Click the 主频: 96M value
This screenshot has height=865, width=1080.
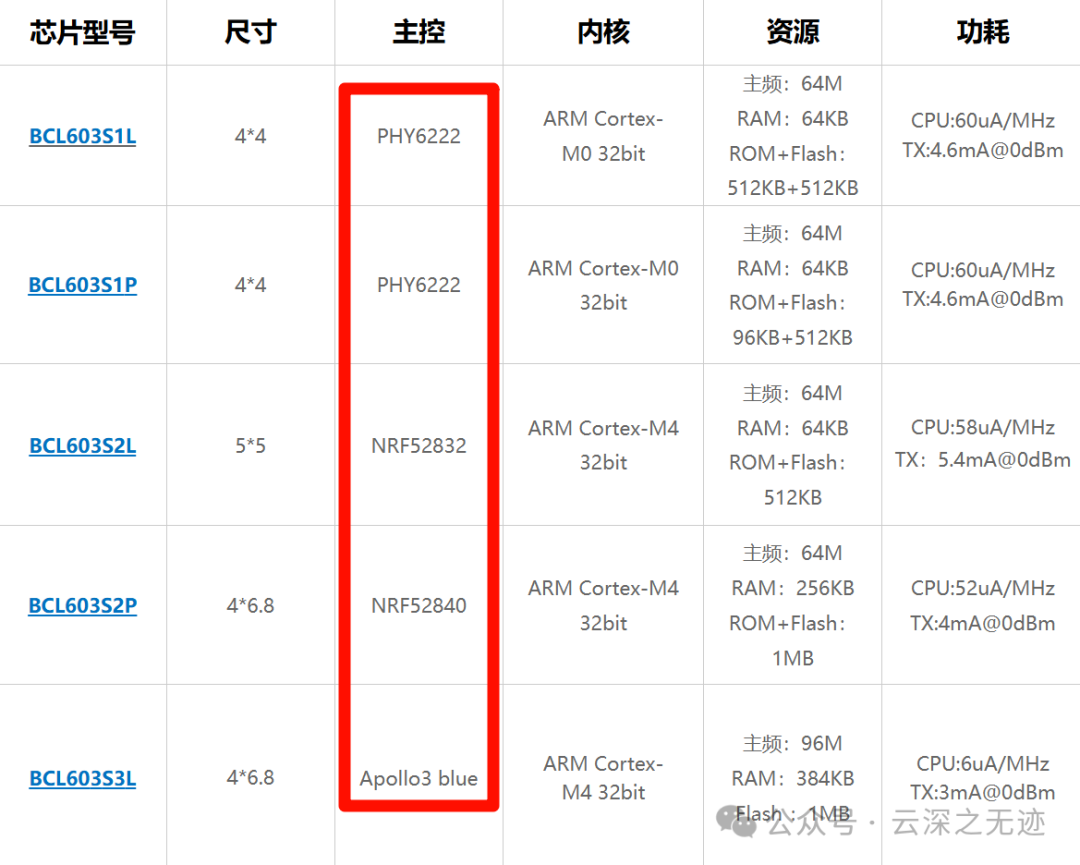(x=793, y=744)
